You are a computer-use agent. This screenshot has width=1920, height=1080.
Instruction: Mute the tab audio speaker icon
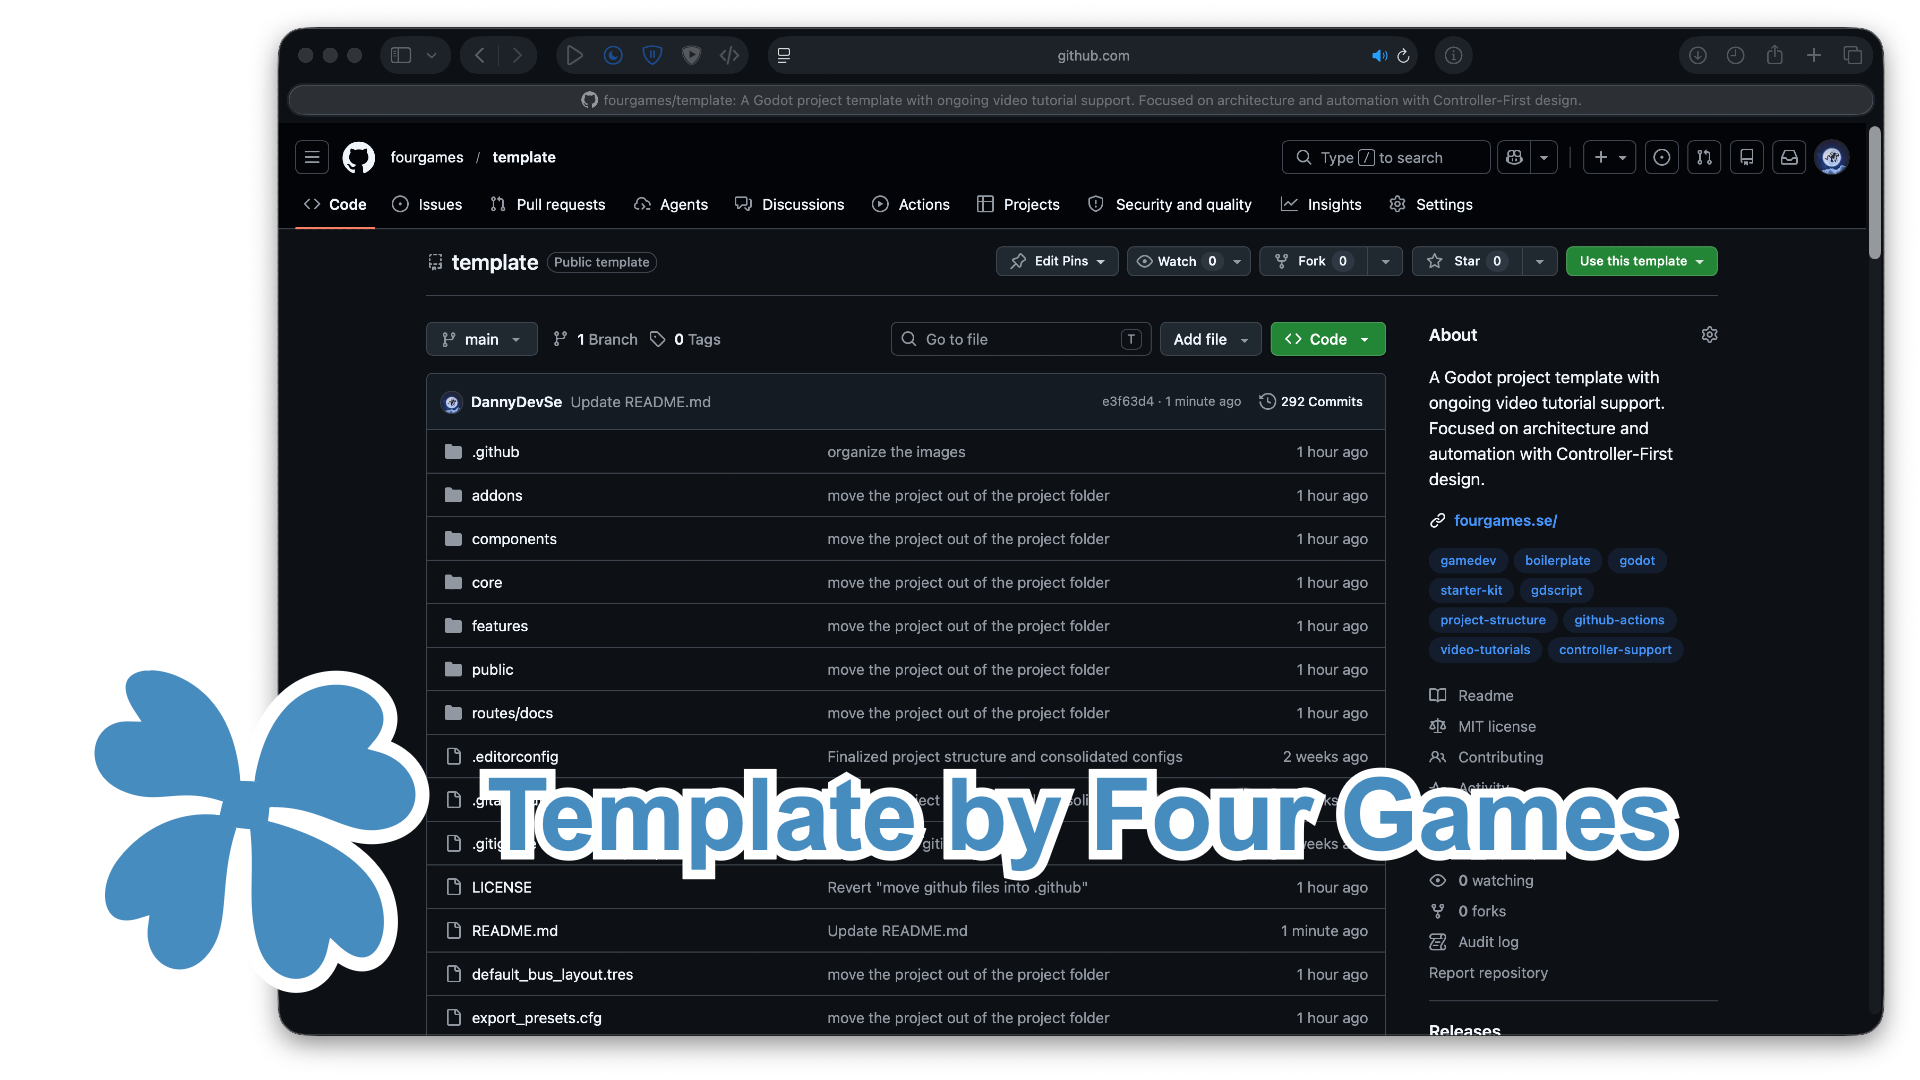click(1379, 56)
